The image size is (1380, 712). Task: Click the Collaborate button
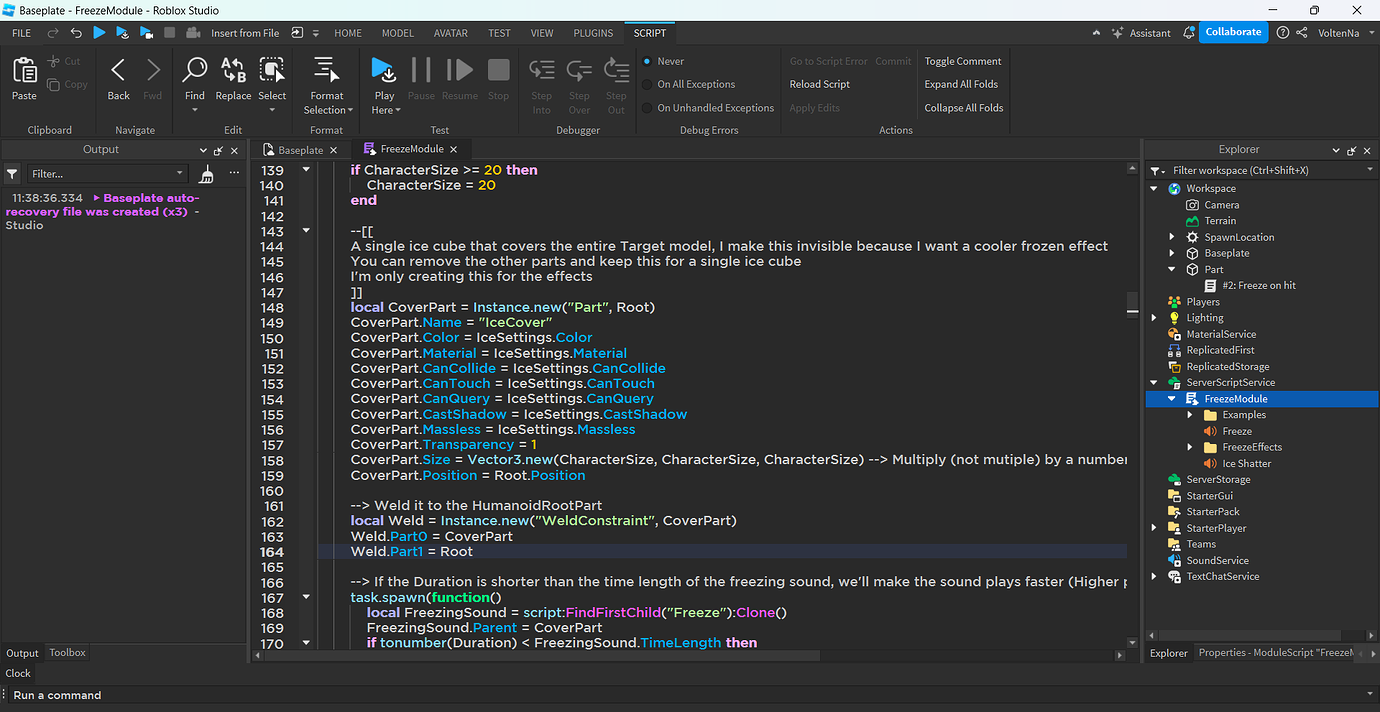pos(1233,32)
